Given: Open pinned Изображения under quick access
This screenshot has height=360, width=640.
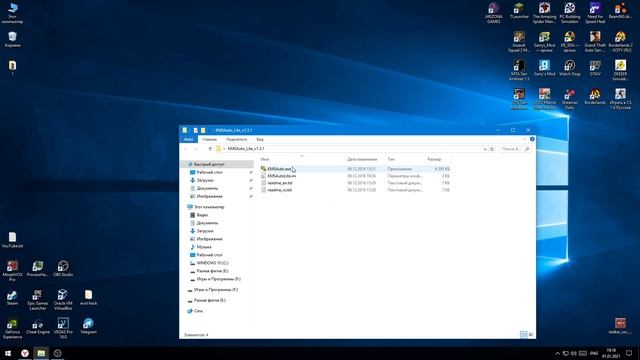Looking at the screenshot, I should (x=209, y=196).
